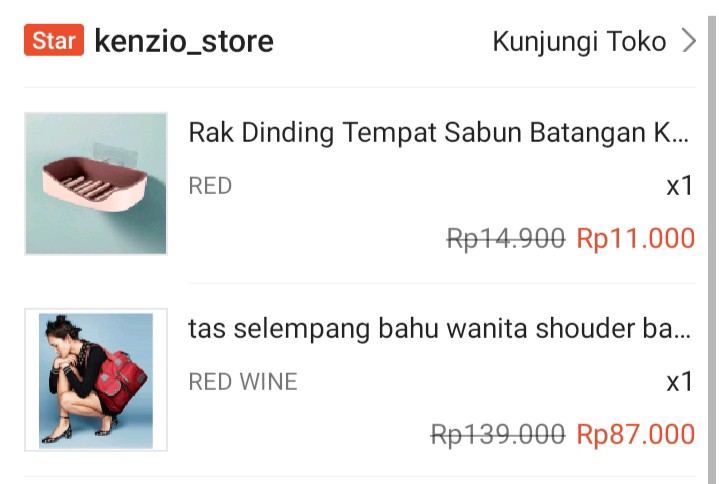Click the pink soap tray in first image

[94, 183]
